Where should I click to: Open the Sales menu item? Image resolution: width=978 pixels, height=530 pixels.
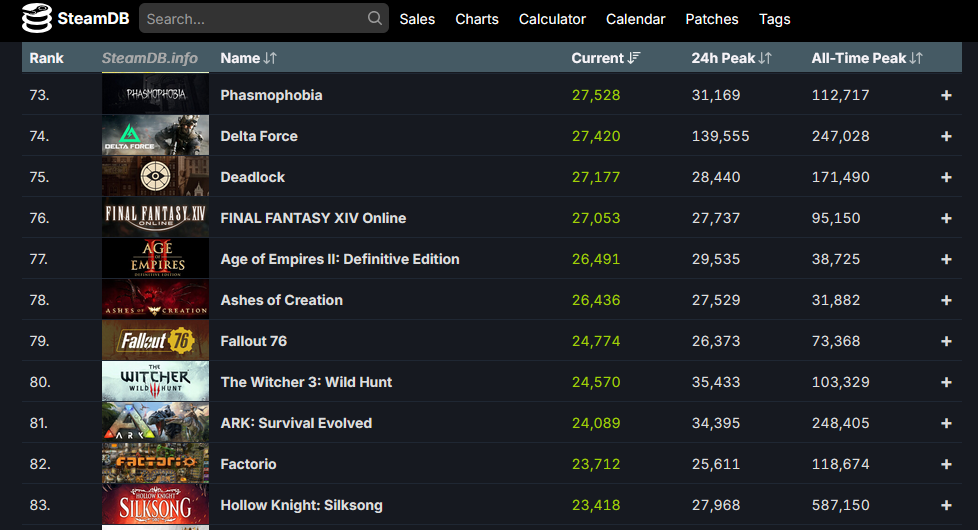click(417, 19)
